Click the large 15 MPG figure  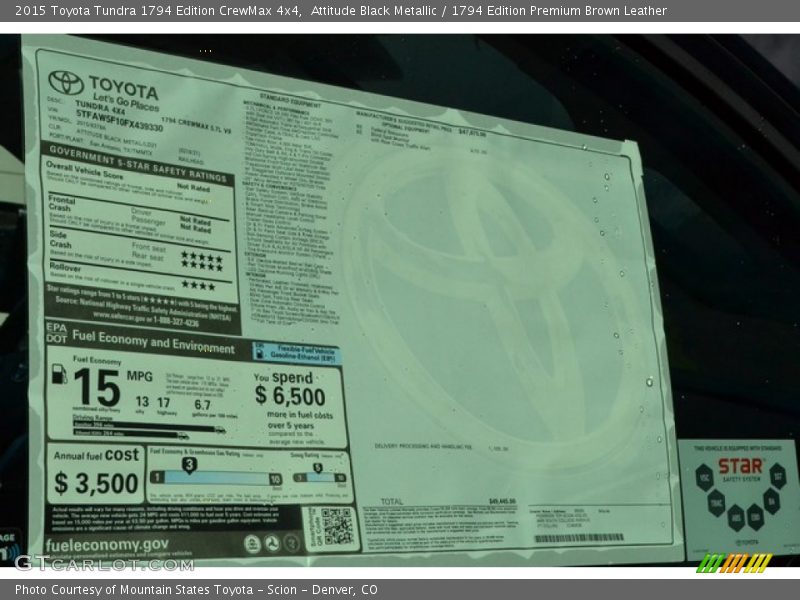(x=96, y=387)
